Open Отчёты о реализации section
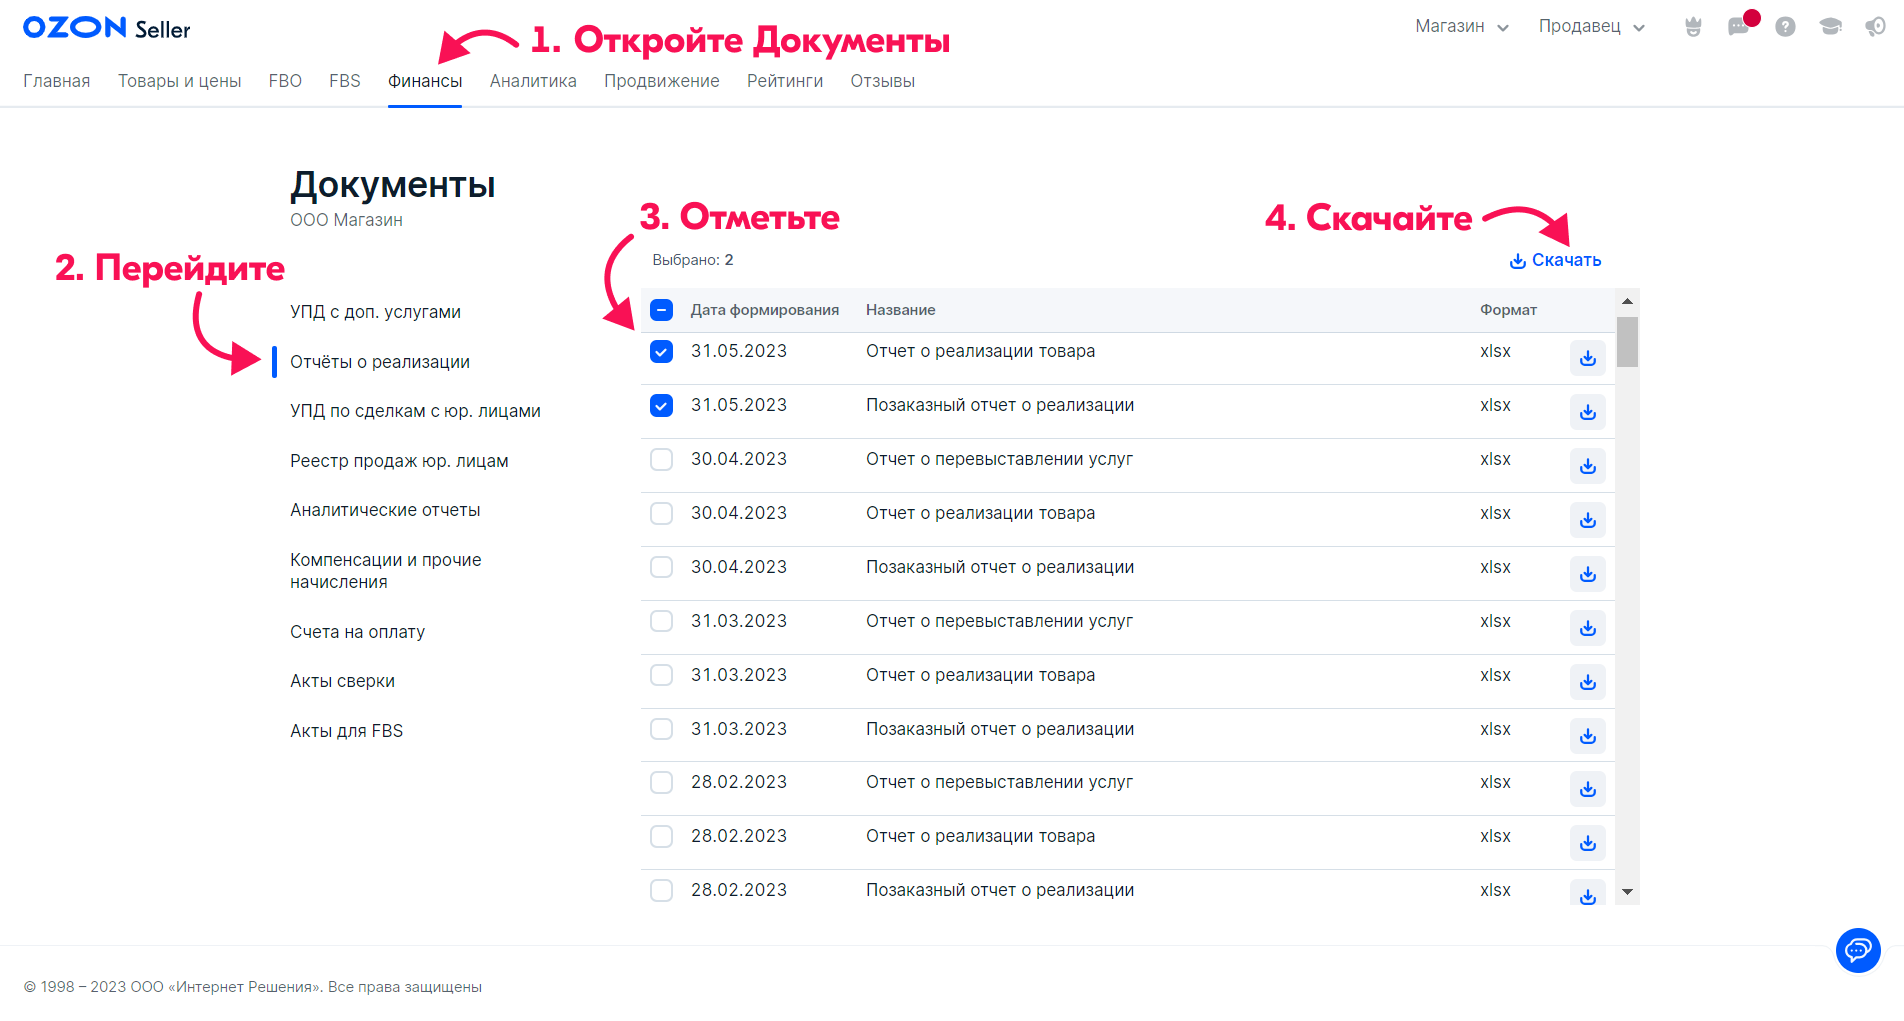 pos(380,362)
